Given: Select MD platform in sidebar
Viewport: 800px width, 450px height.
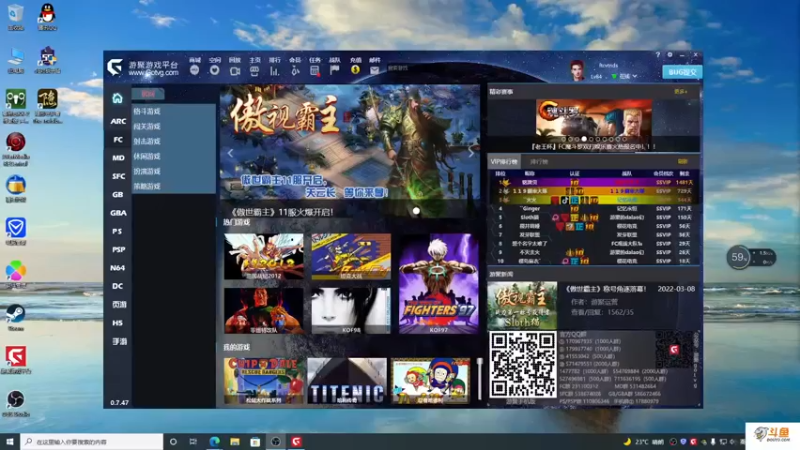Looking at the screenshot, I should coord(118,158).
